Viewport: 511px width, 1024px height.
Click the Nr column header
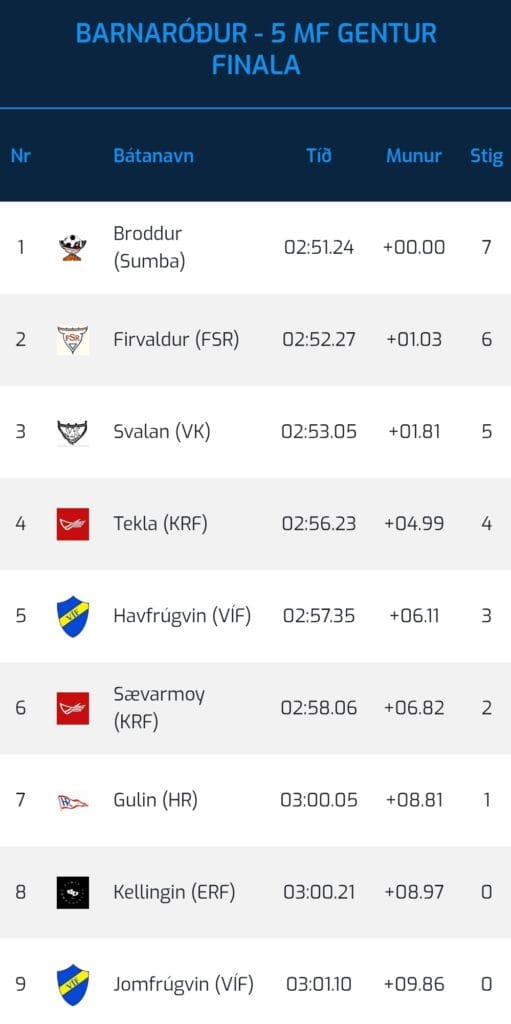21,156
